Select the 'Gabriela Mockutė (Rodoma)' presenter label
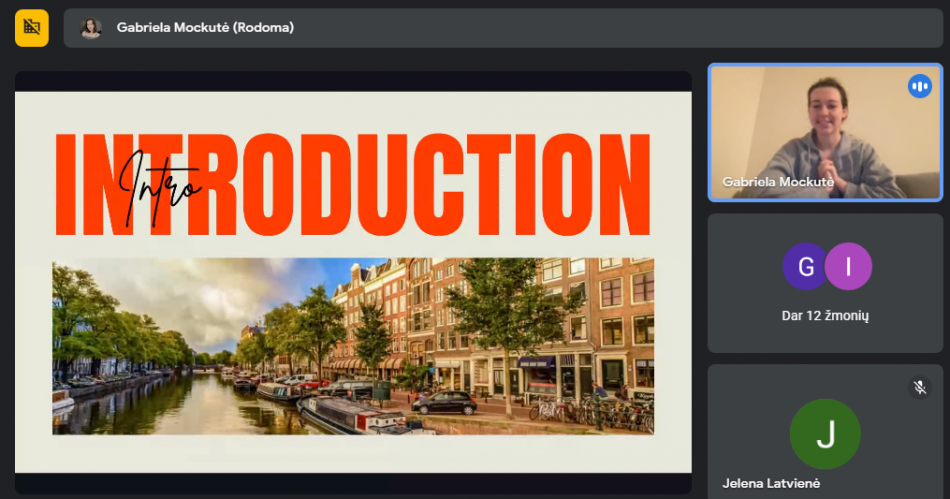Screen dimensions: 950x499 [205, 27]
